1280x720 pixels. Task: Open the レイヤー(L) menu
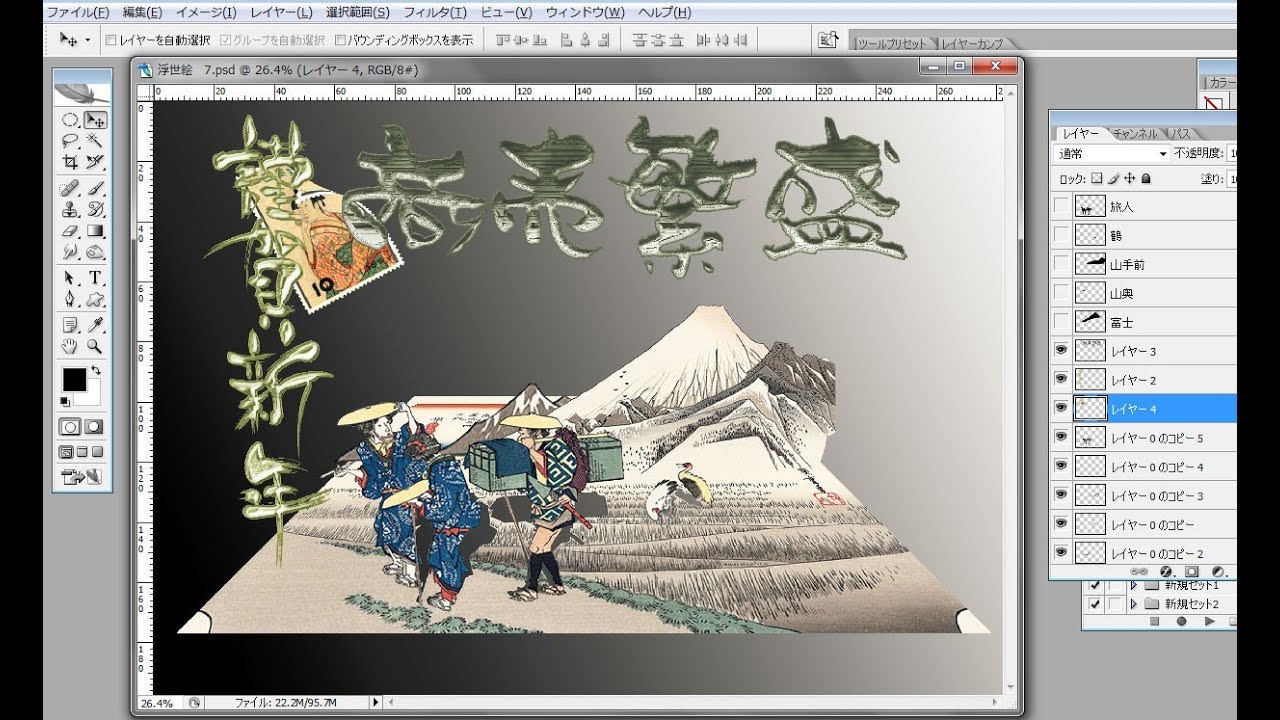pos(280,13)
